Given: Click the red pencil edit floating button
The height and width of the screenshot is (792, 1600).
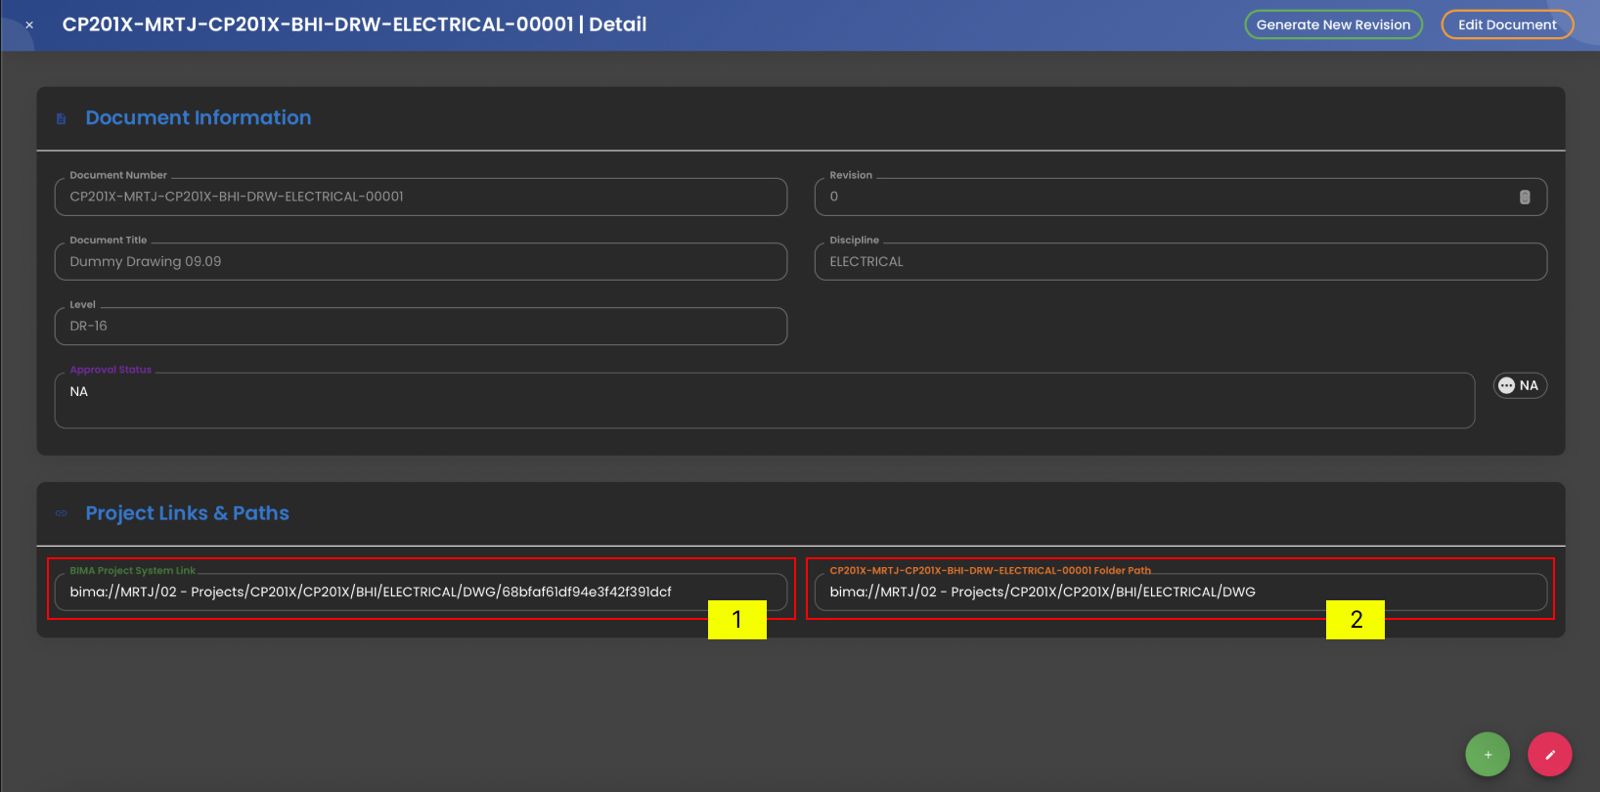Looking at the screenshot, I should [1550, 755].
